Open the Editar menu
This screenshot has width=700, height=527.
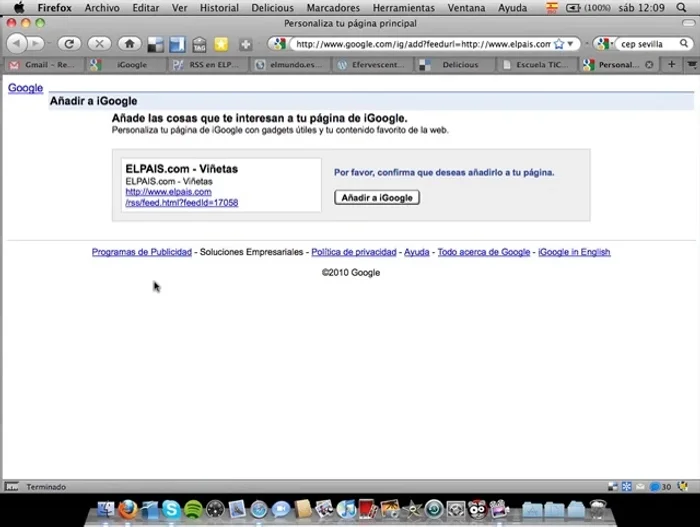point(146,8)
